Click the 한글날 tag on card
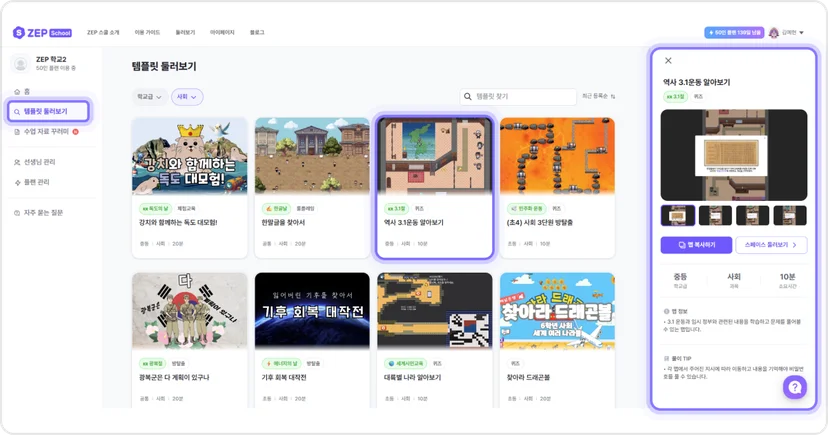The height and width of the screenshot is (435, 828). tap(276, 209)
